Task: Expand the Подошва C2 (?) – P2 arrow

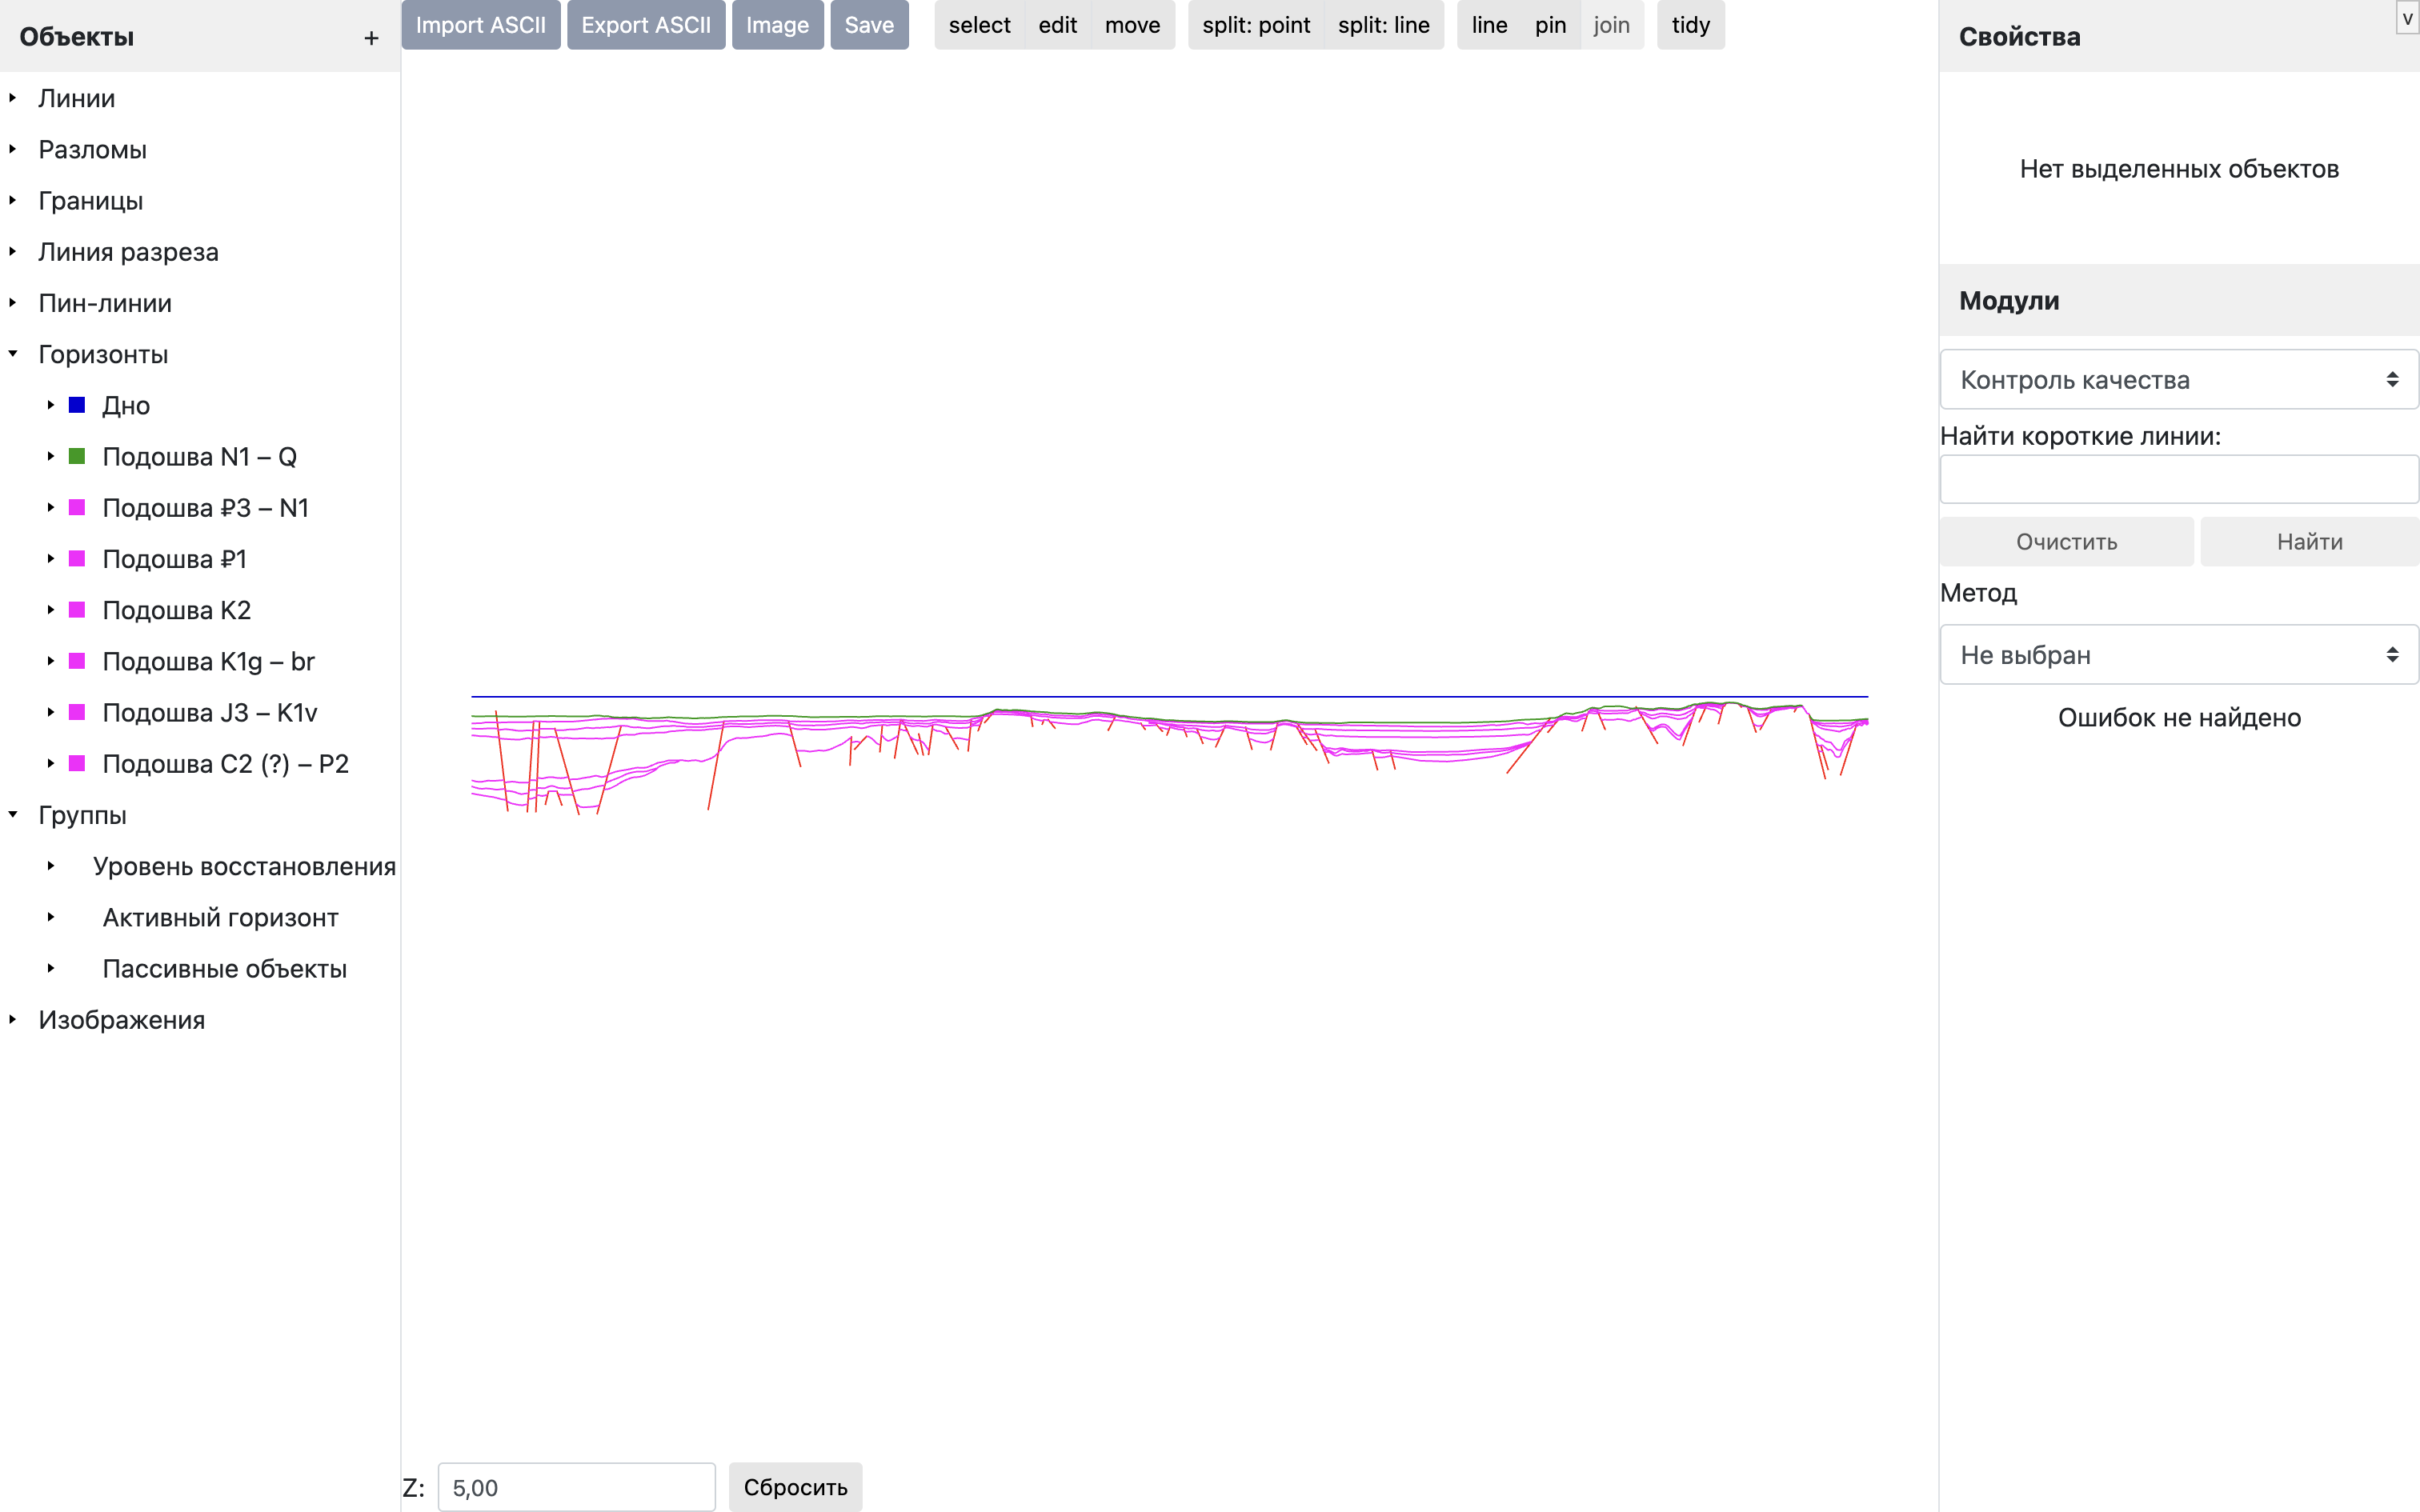Action: 50,763
